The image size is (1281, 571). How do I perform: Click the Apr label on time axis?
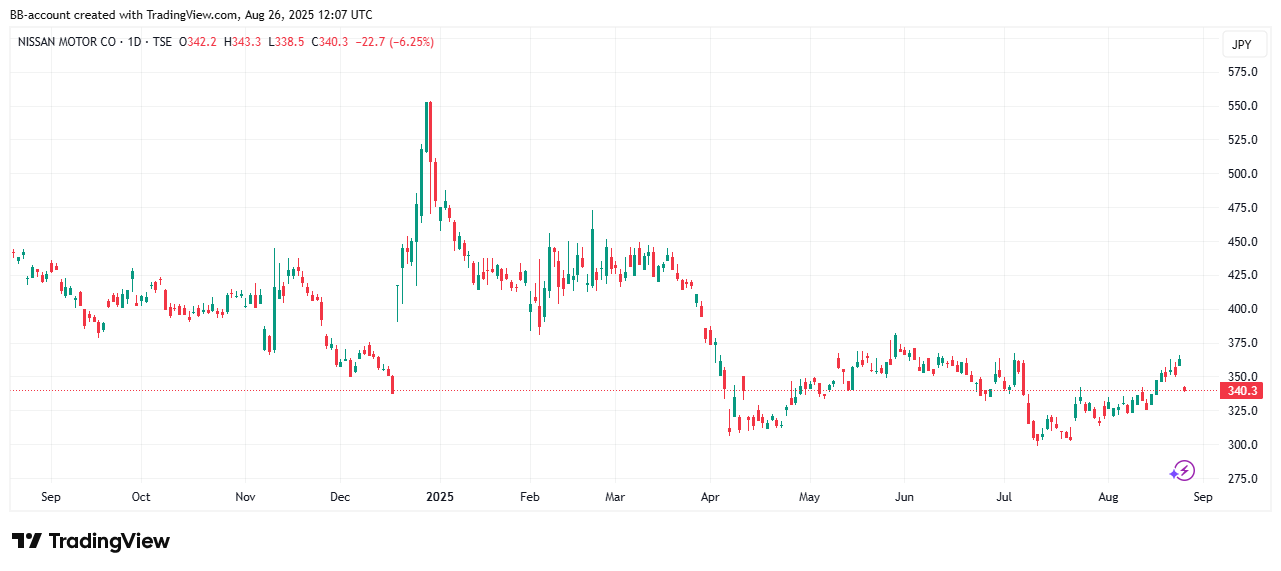(x=710, y=497)
